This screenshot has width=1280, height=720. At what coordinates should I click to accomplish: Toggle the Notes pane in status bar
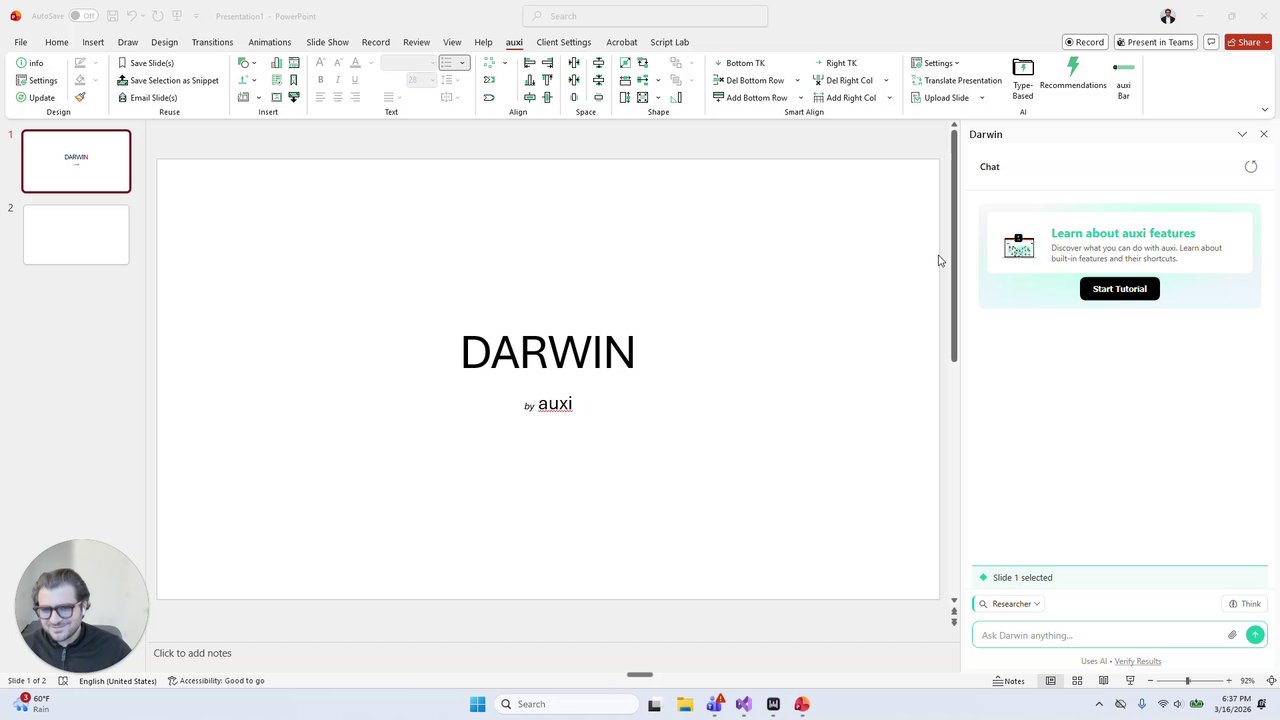(x=1008, y=681)
